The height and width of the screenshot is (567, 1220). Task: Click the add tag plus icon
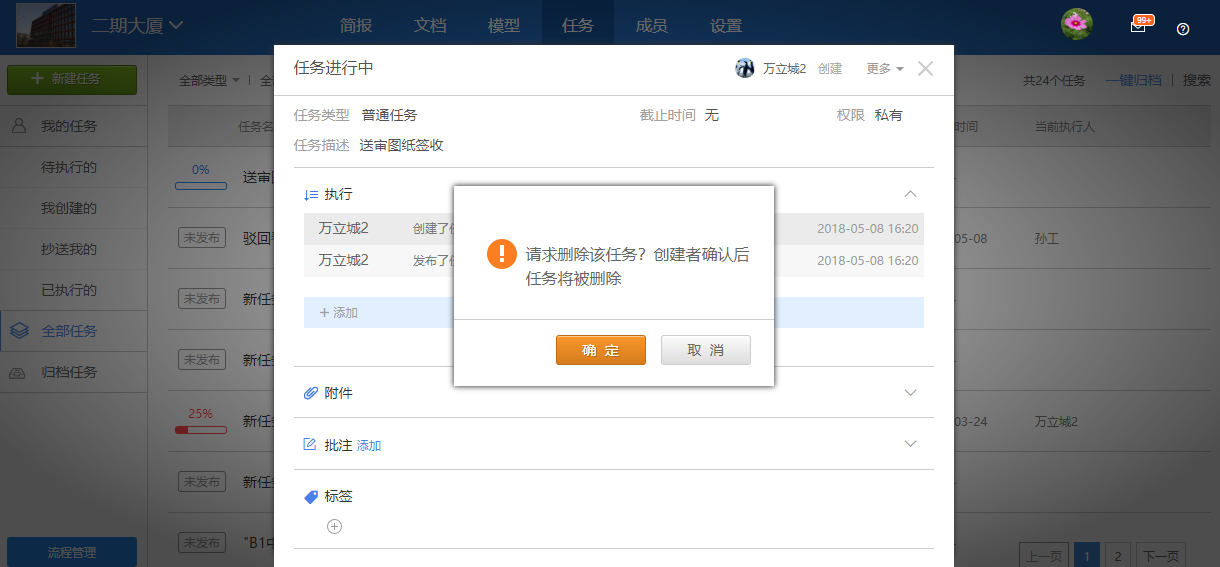click(x=335, y=527)
